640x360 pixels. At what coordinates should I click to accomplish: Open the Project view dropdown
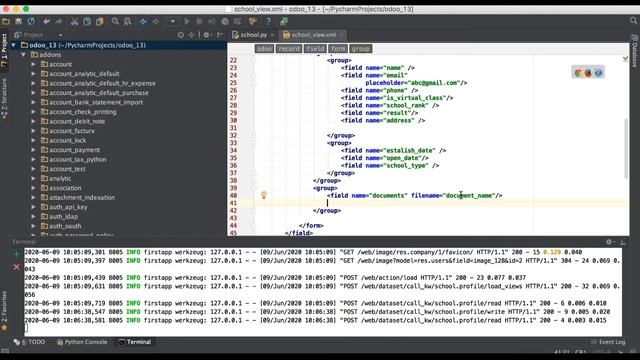pyautogui.click(x=60, y=35)
